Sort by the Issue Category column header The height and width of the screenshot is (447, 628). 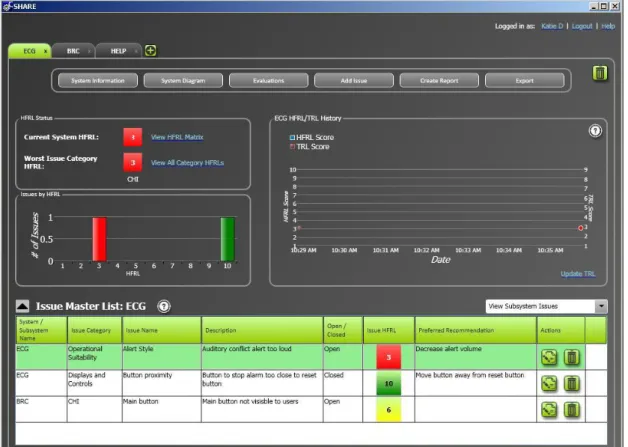point(95,330)
